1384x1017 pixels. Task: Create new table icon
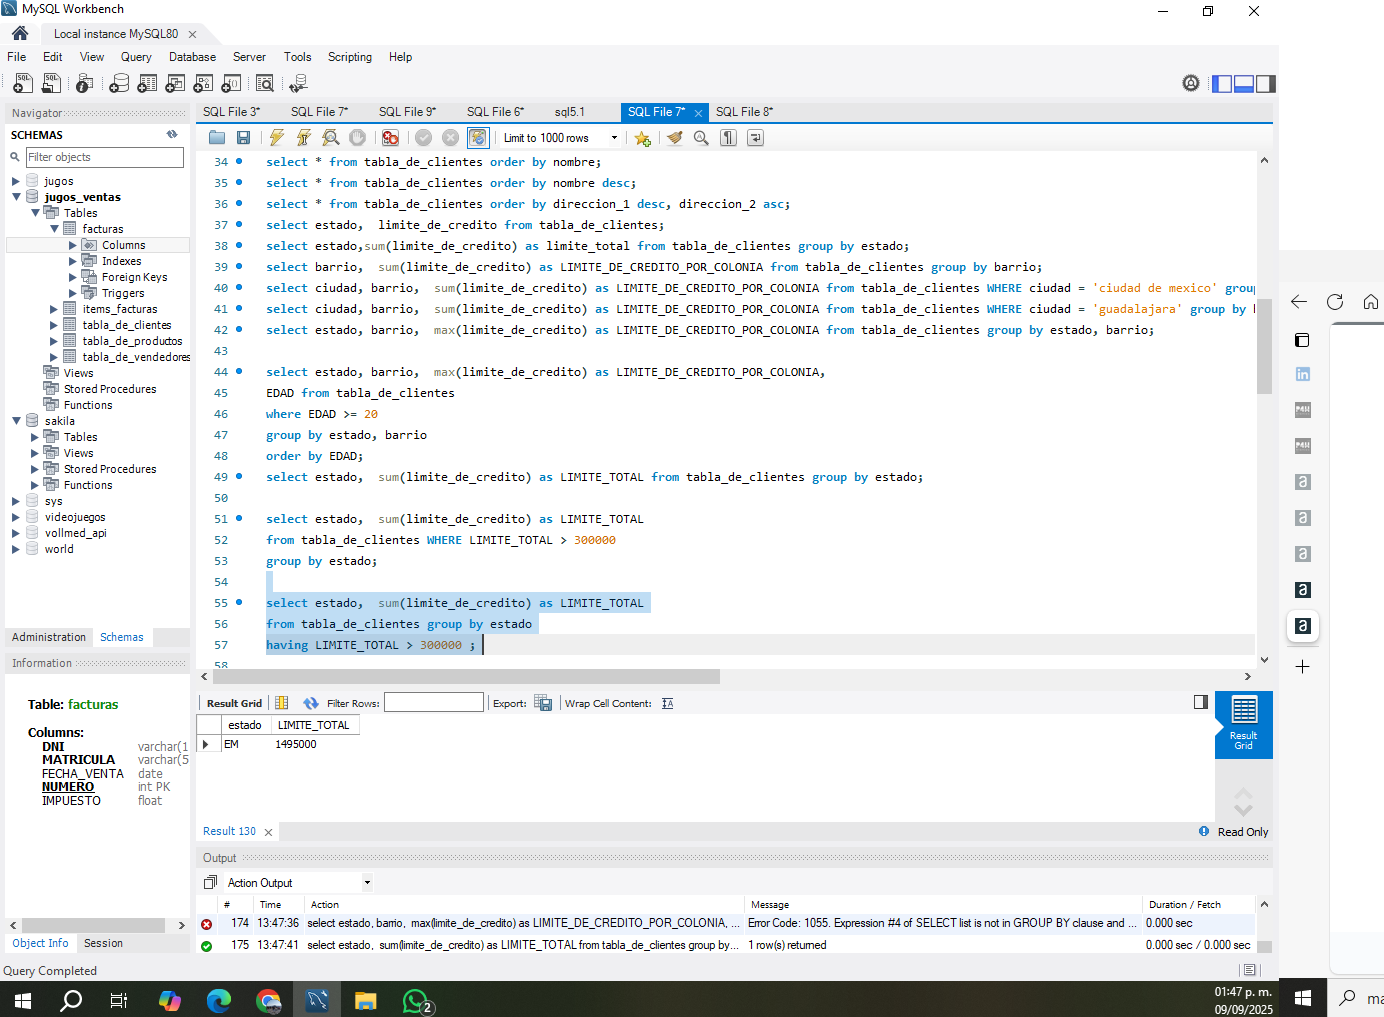pos(147,84)
